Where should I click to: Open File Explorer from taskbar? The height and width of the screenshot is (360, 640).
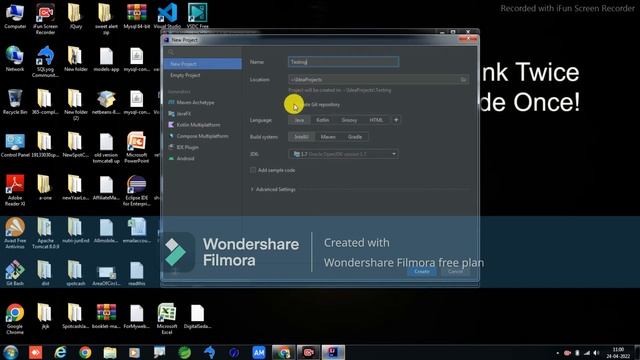(110, 352)
